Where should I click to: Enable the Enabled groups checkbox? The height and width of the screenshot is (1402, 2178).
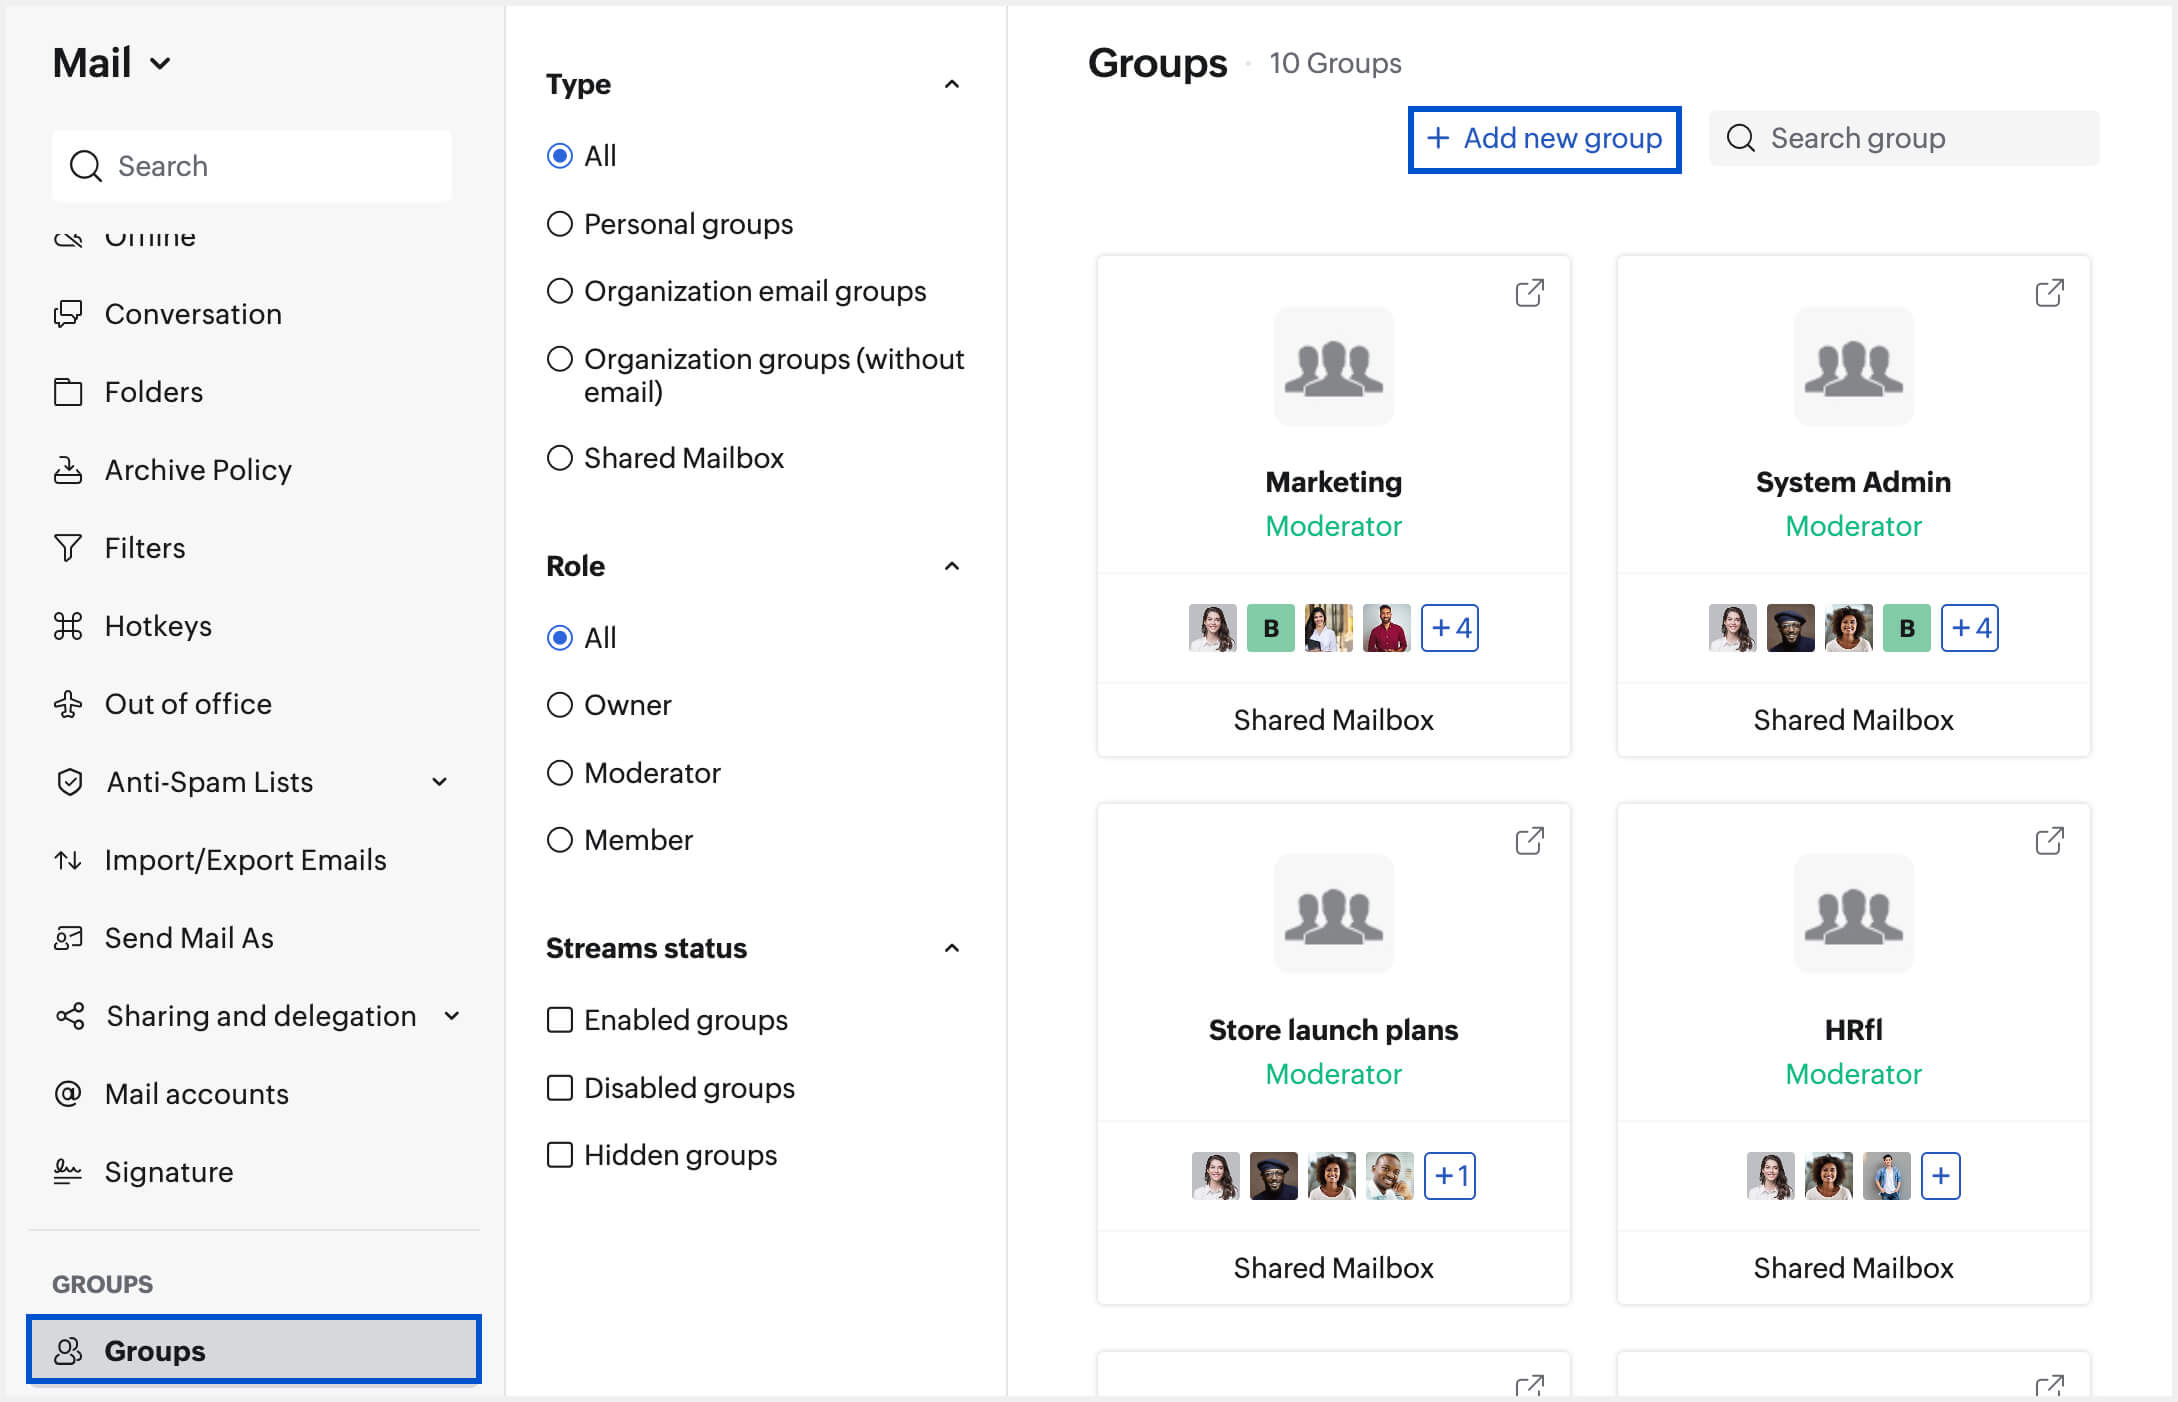(560, 1020)
